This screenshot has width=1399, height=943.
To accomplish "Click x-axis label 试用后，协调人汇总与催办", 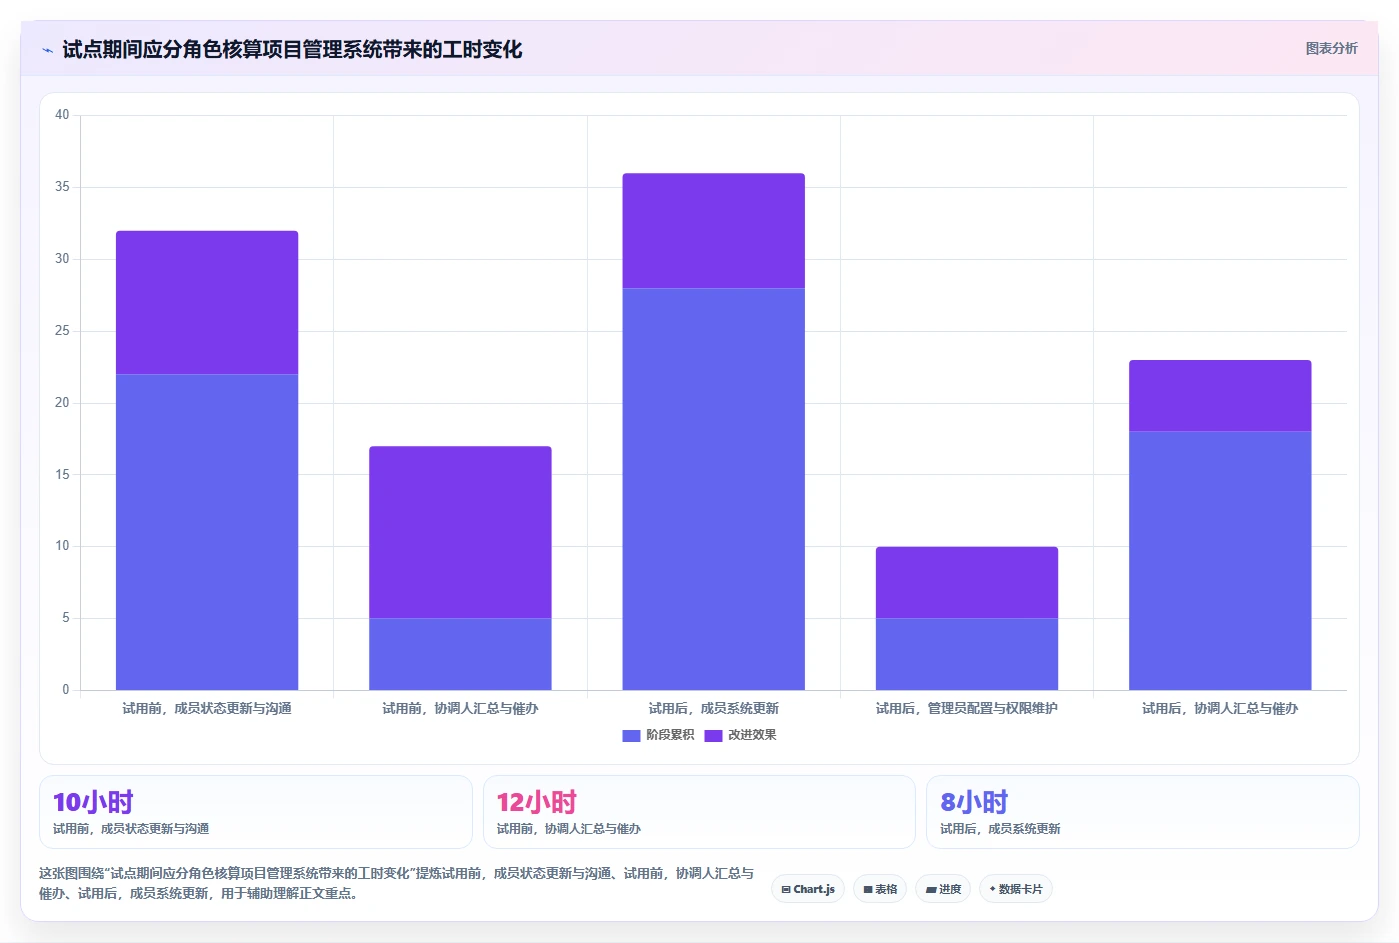I will pyautogui.click(x=1220, y=708).
